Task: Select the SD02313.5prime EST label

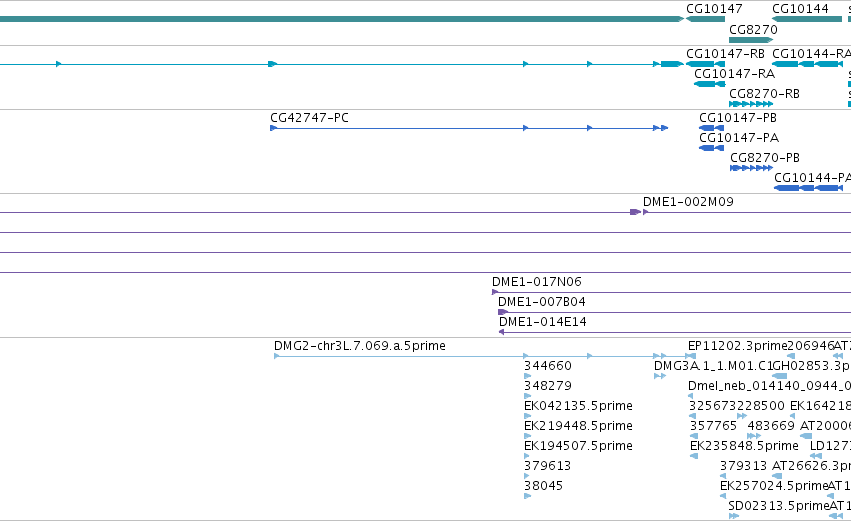Action: pos(779,506)
